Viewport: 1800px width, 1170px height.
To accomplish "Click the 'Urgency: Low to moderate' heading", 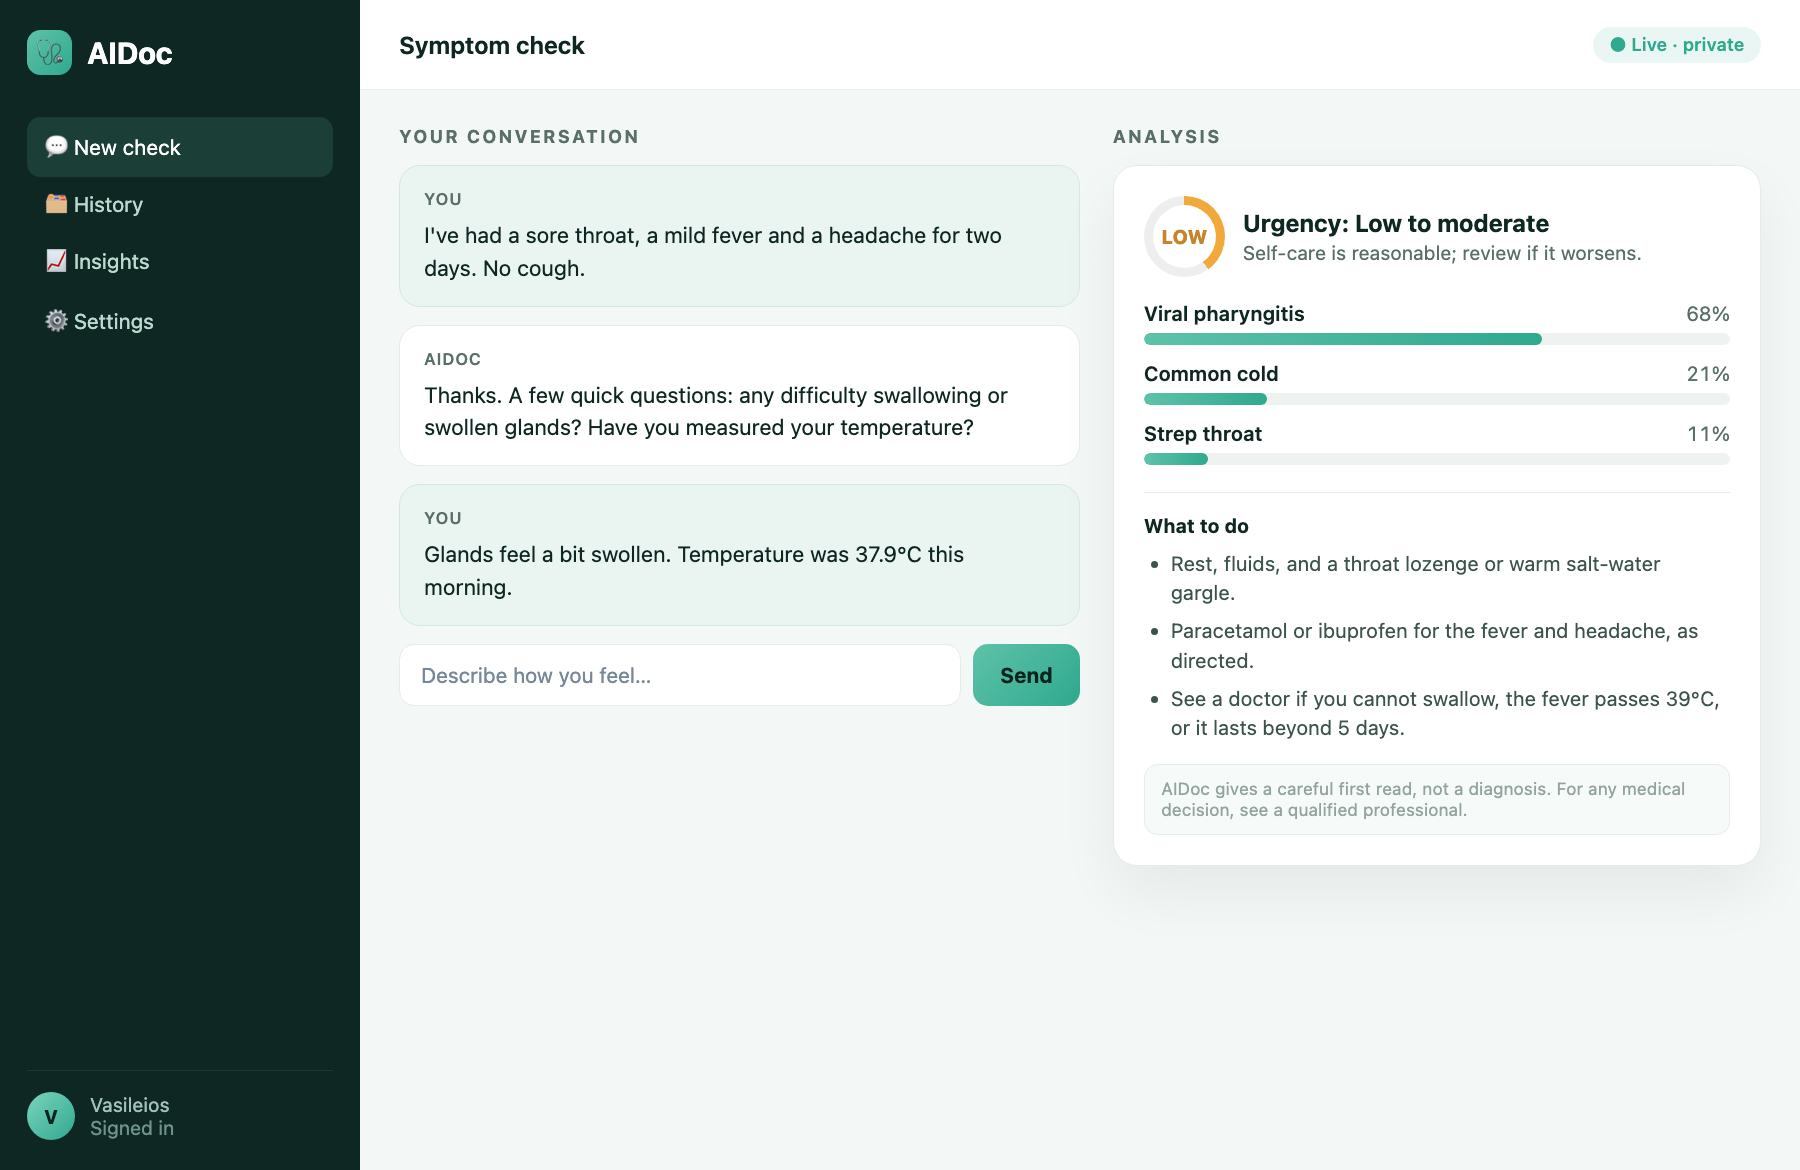I will (1396, 223).
